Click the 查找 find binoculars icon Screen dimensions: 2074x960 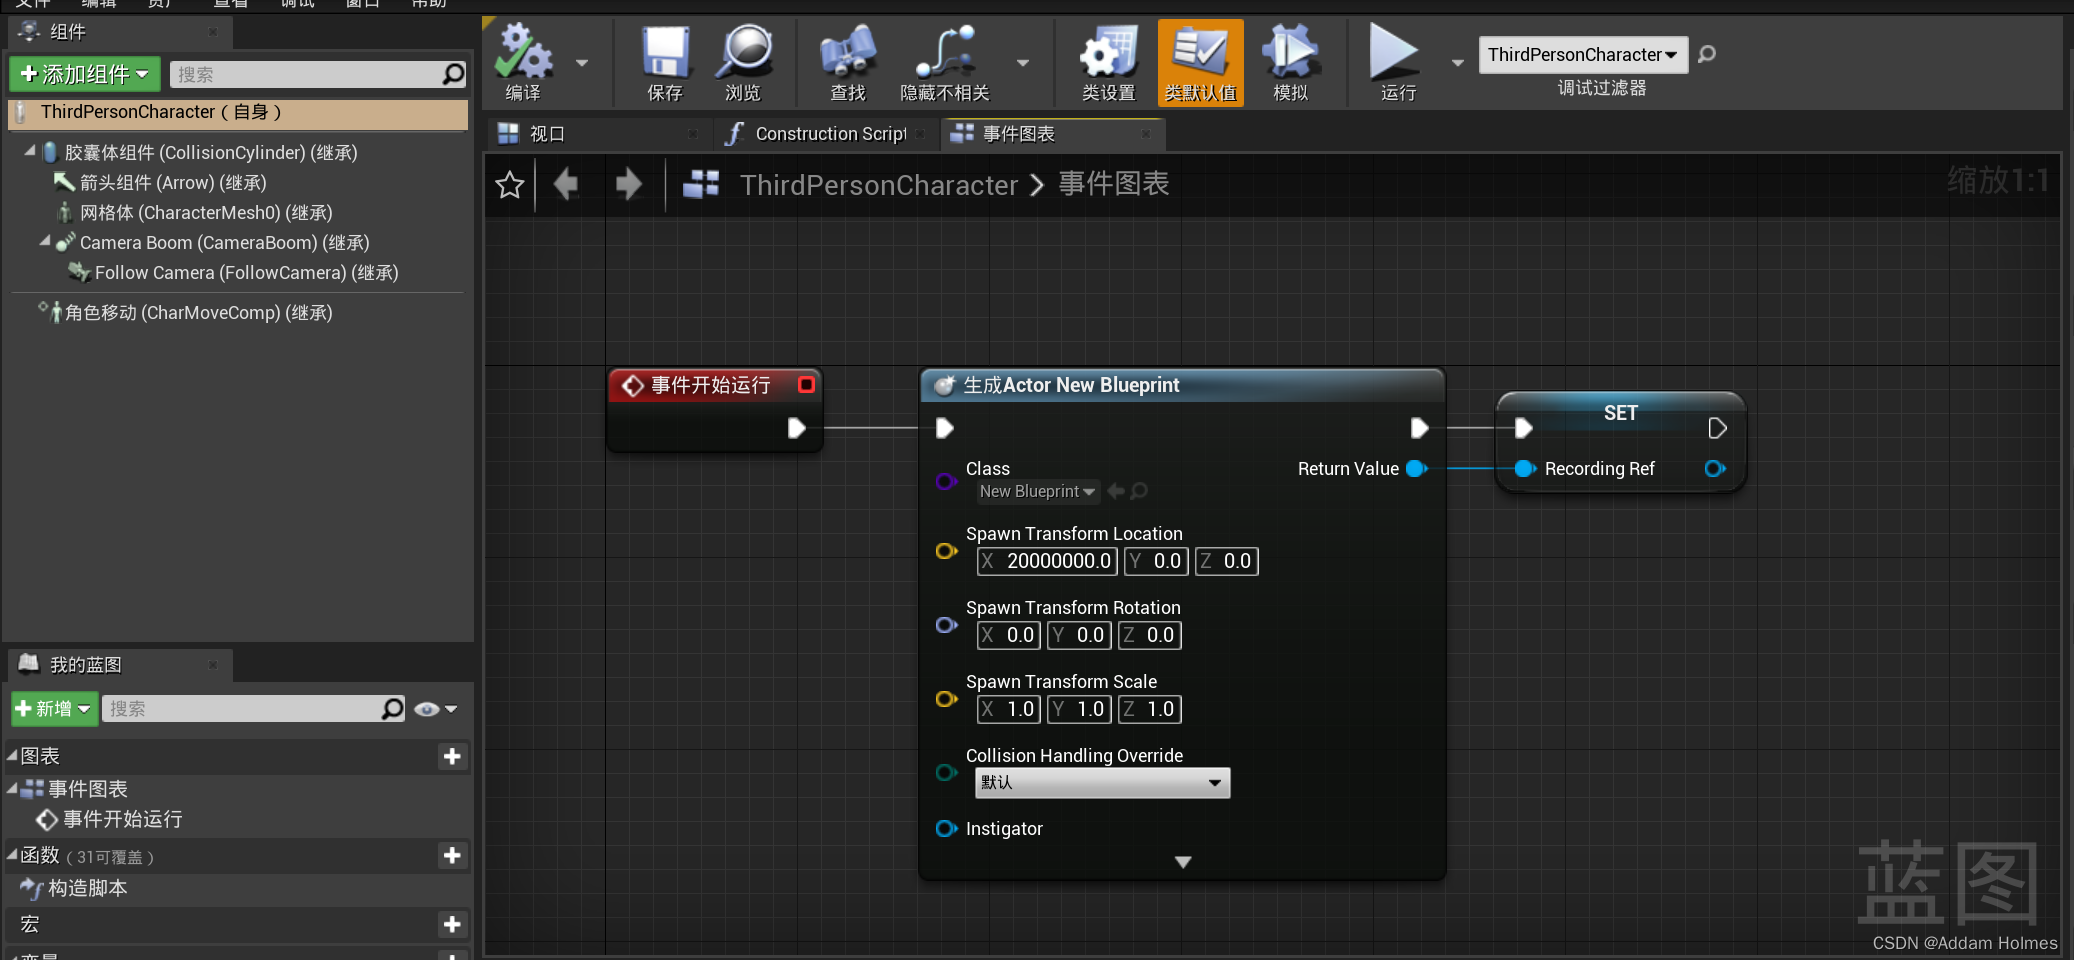click(848, 63)
